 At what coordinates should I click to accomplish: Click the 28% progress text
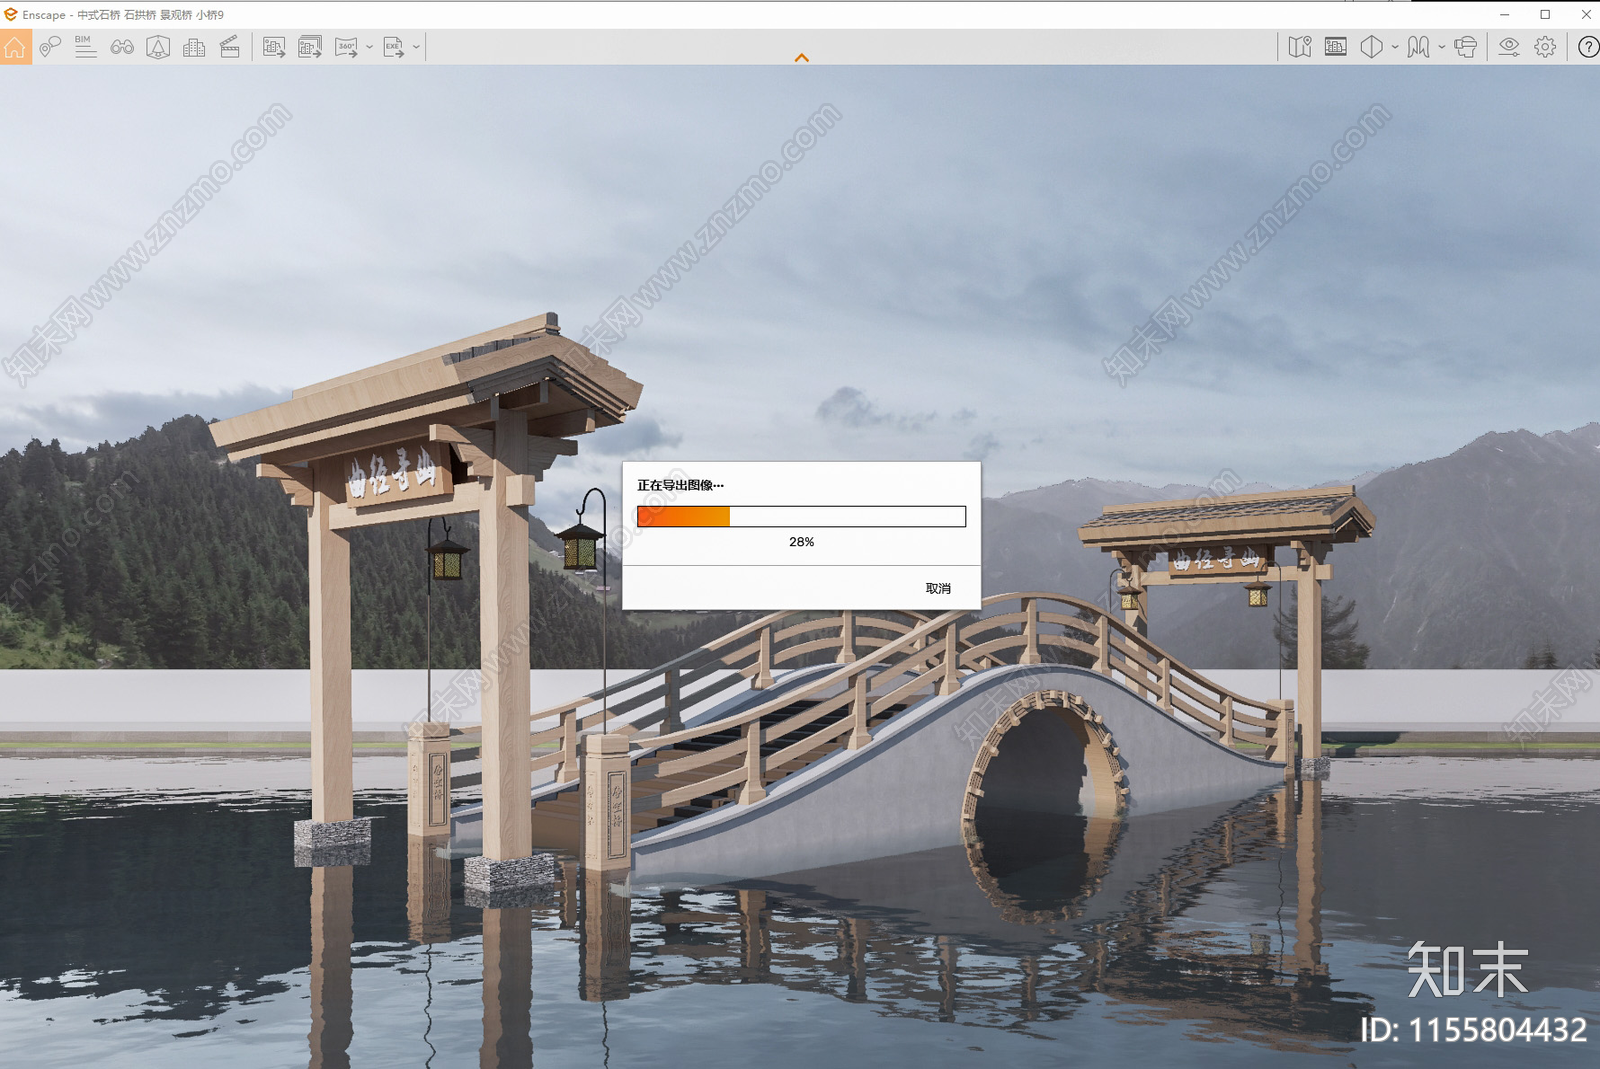(x=801, y=542)
